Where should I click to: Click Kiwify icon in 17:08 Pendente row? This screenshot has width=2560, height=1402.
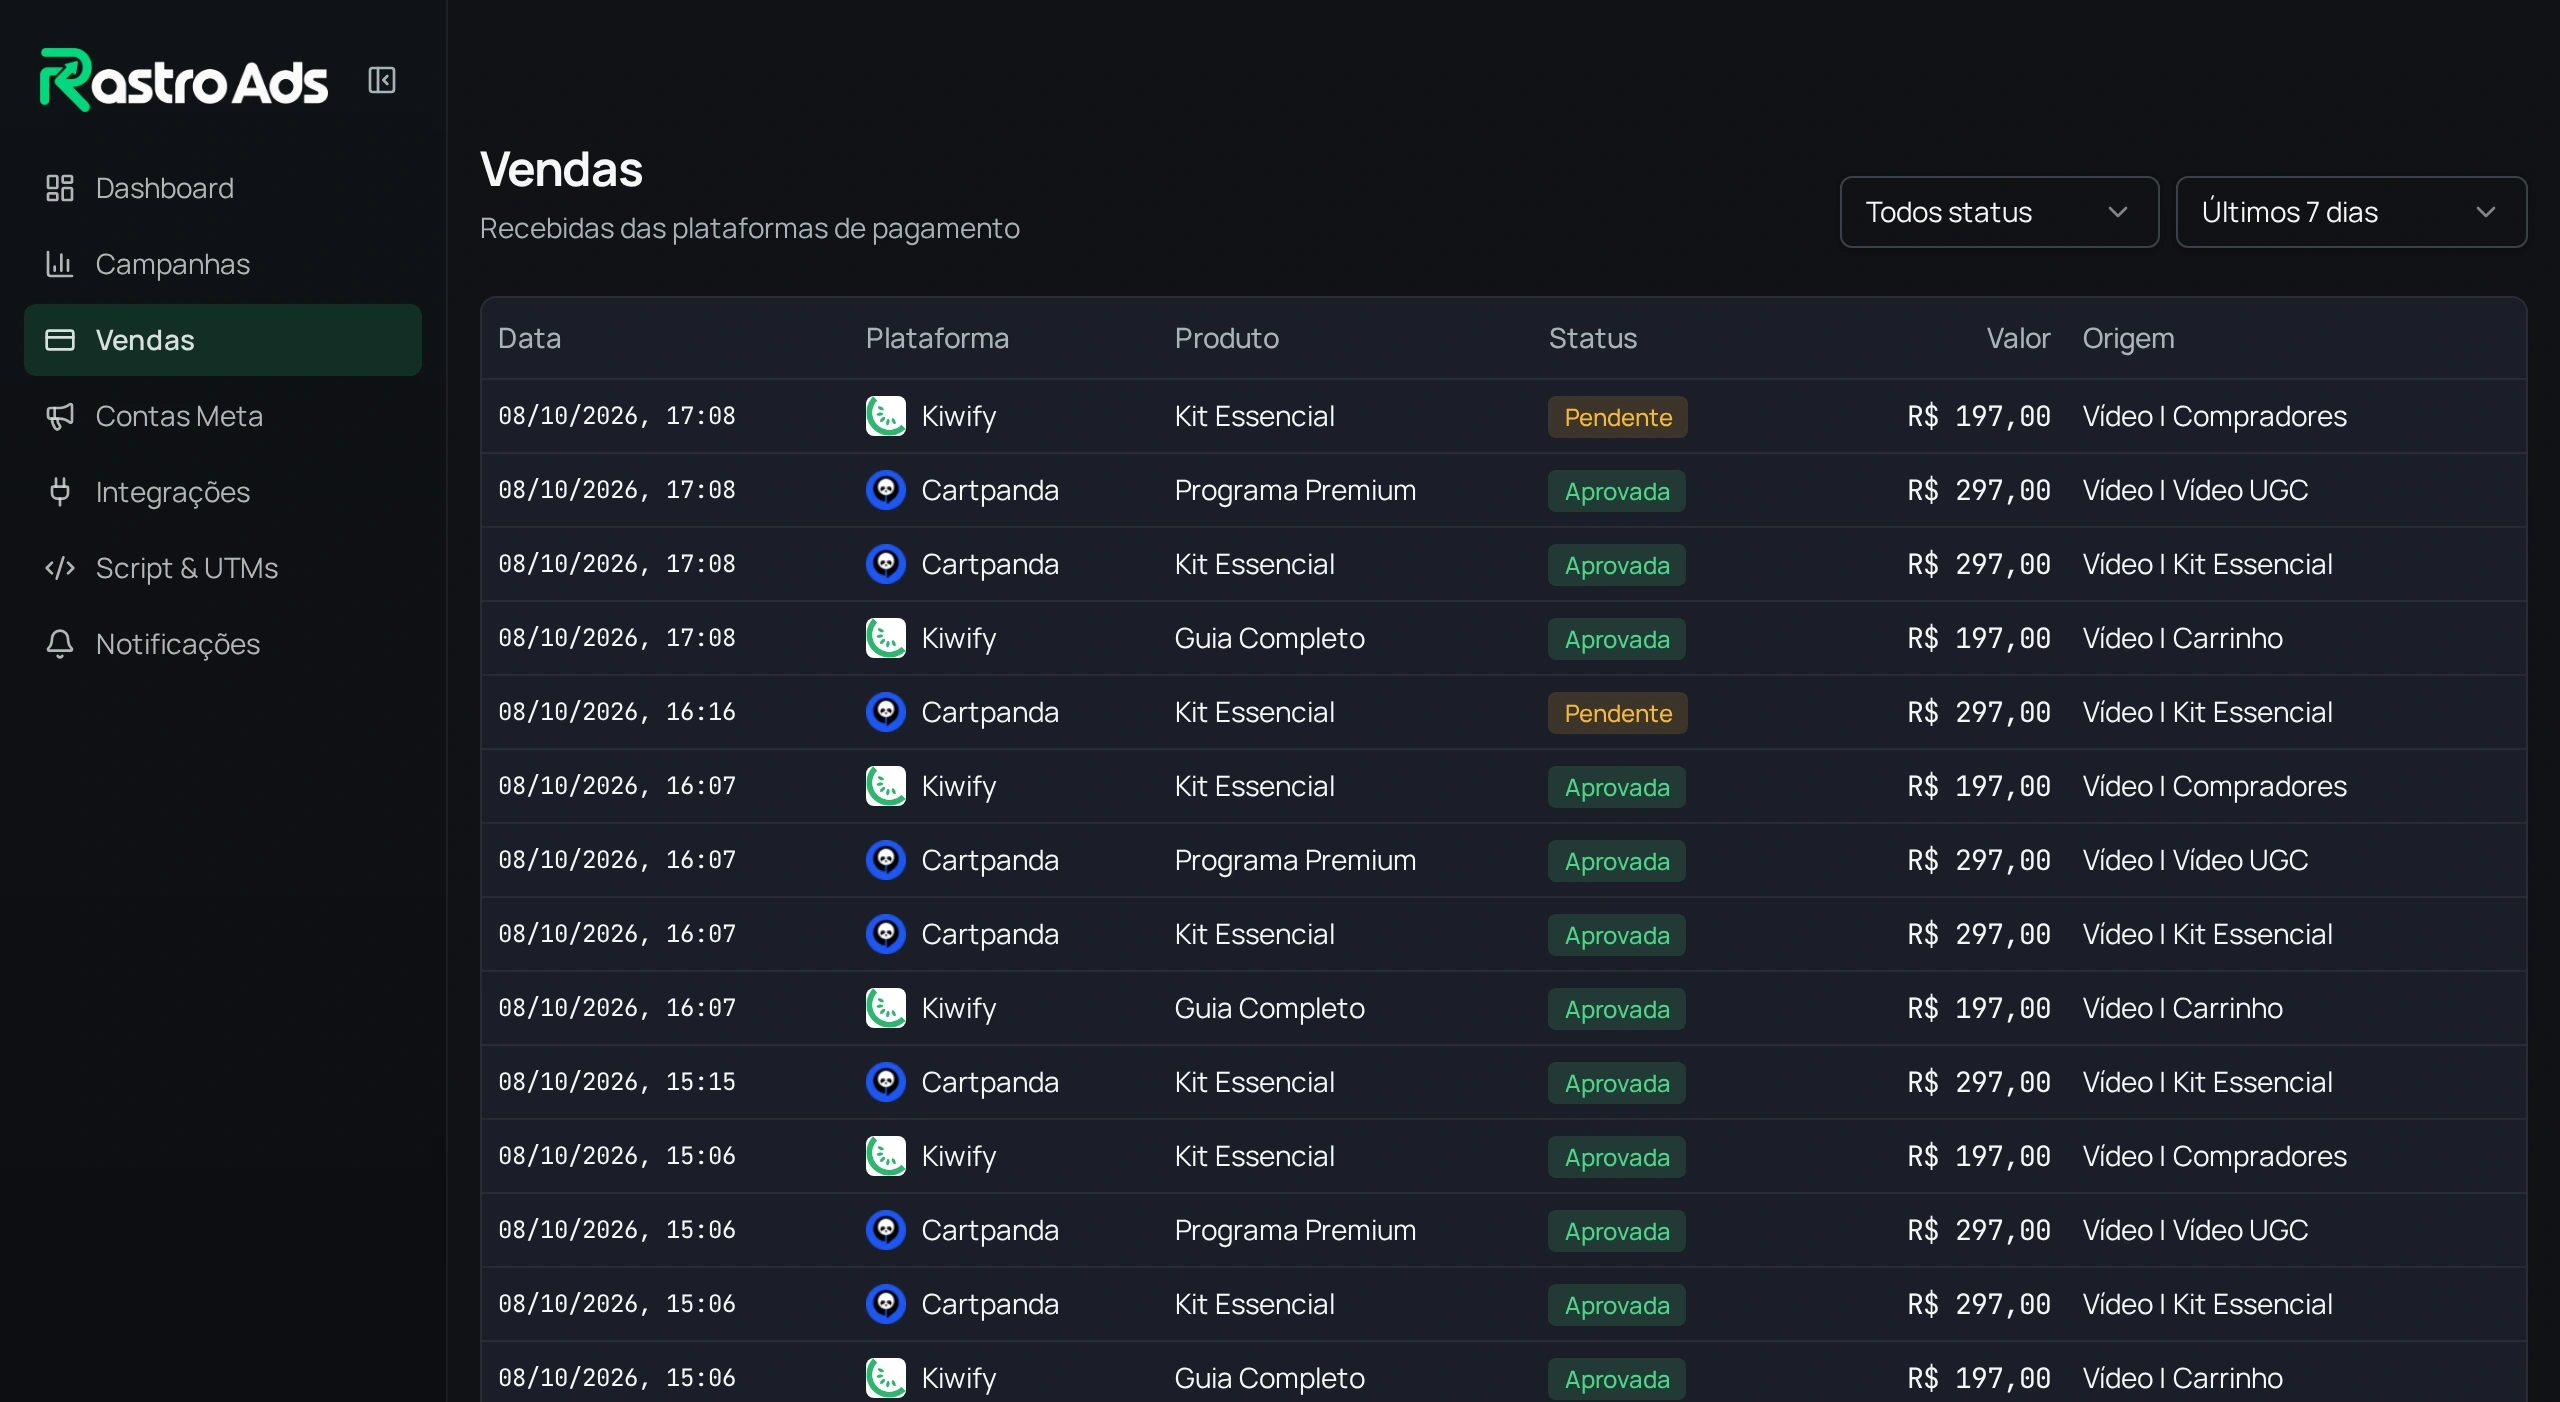coord(886,416)
